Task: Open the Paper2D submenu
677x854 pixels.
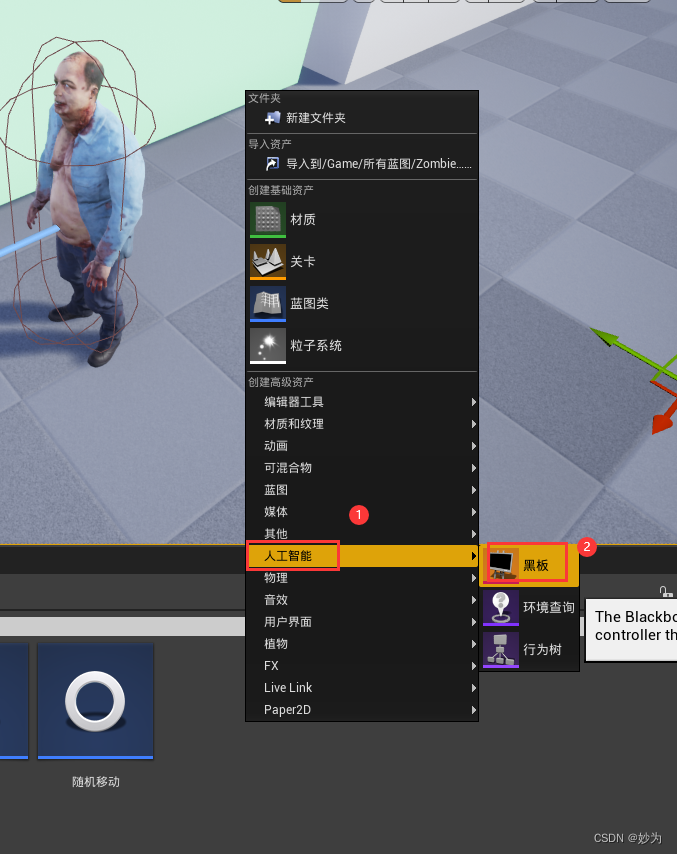Action: [362, 710]
